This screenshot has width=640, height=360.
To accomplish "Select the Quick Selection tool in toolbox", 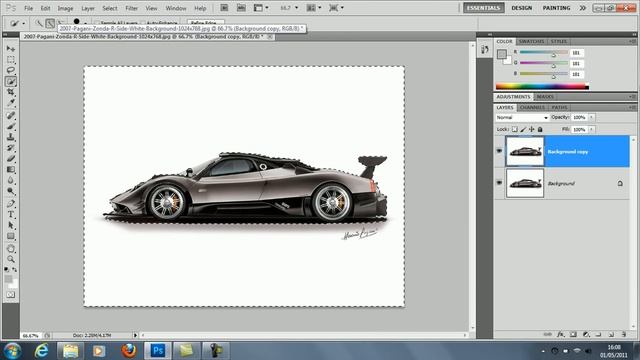I will tap(11, 81).
